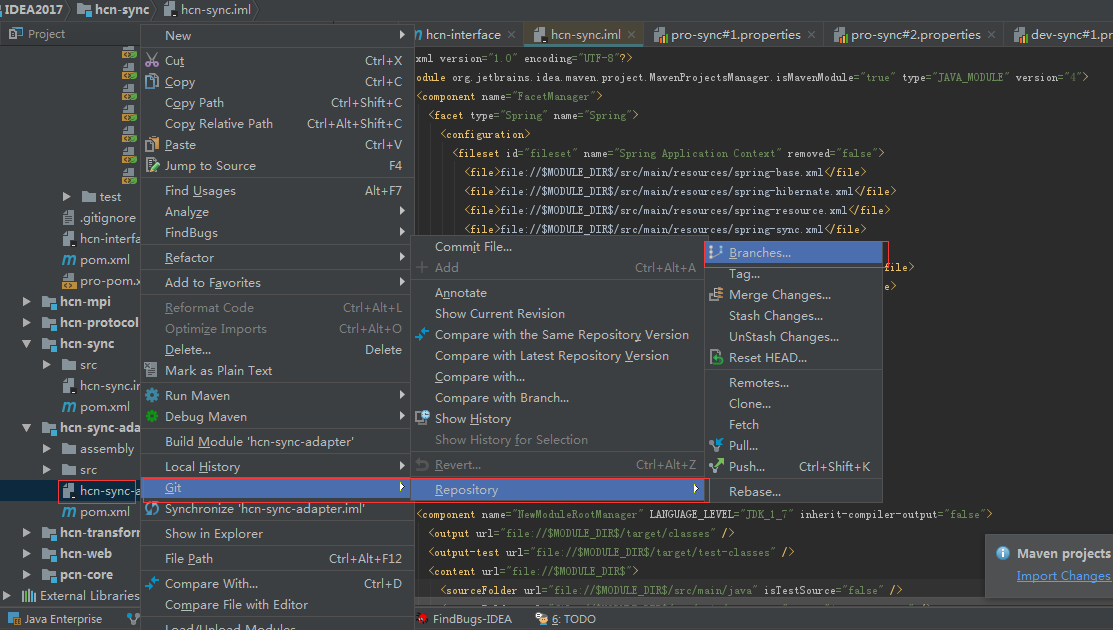The width and height of the screenshot is (1113, 630).
Task: Expand the External Libraries node
Action: click(7, 595)
